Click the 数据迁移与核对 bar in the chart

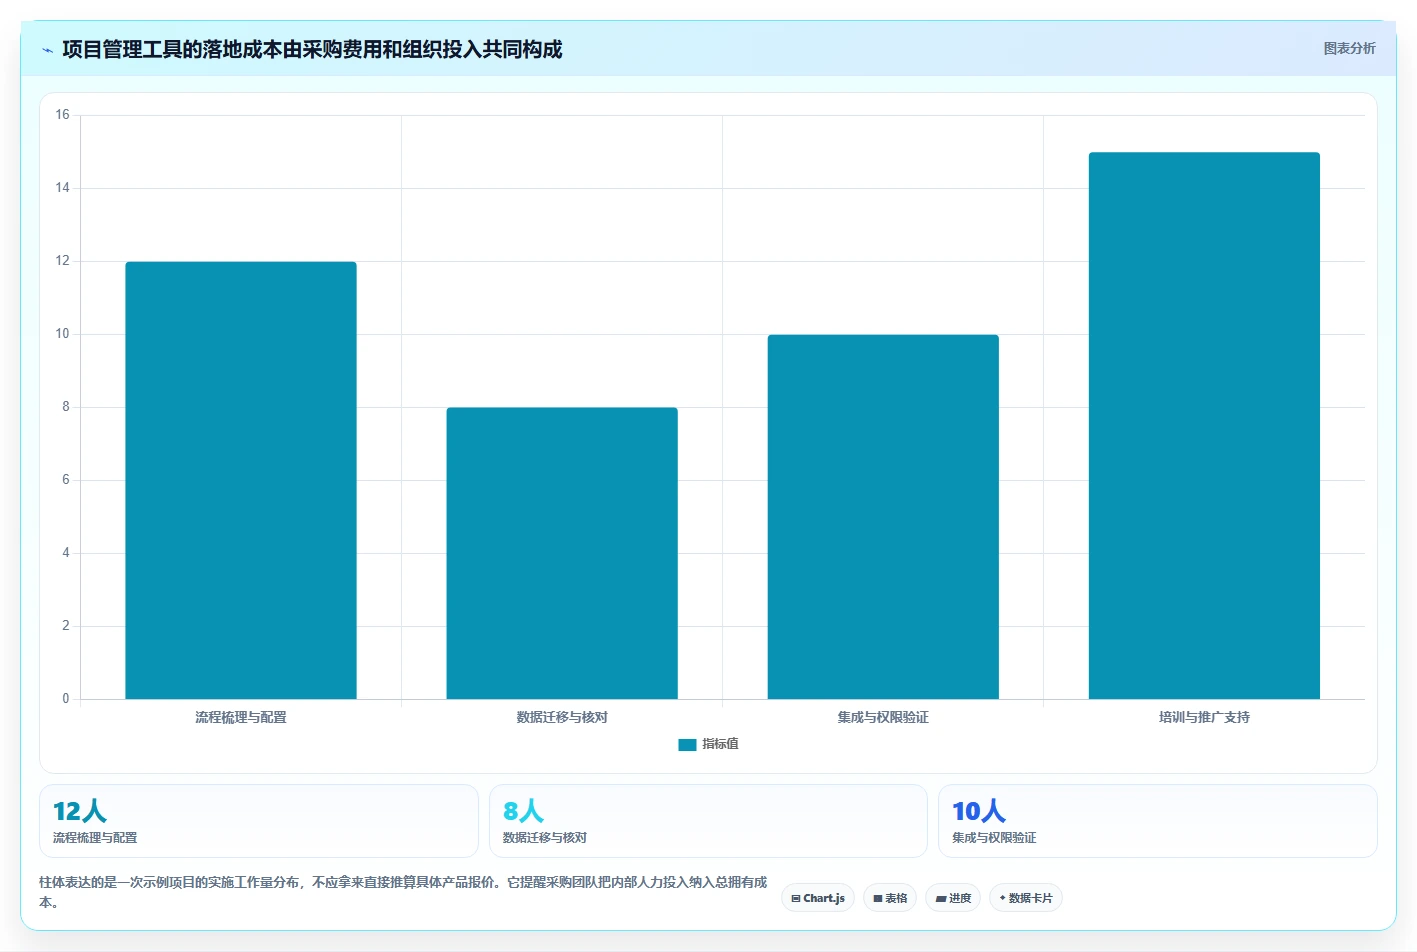(x=562, y=553)
